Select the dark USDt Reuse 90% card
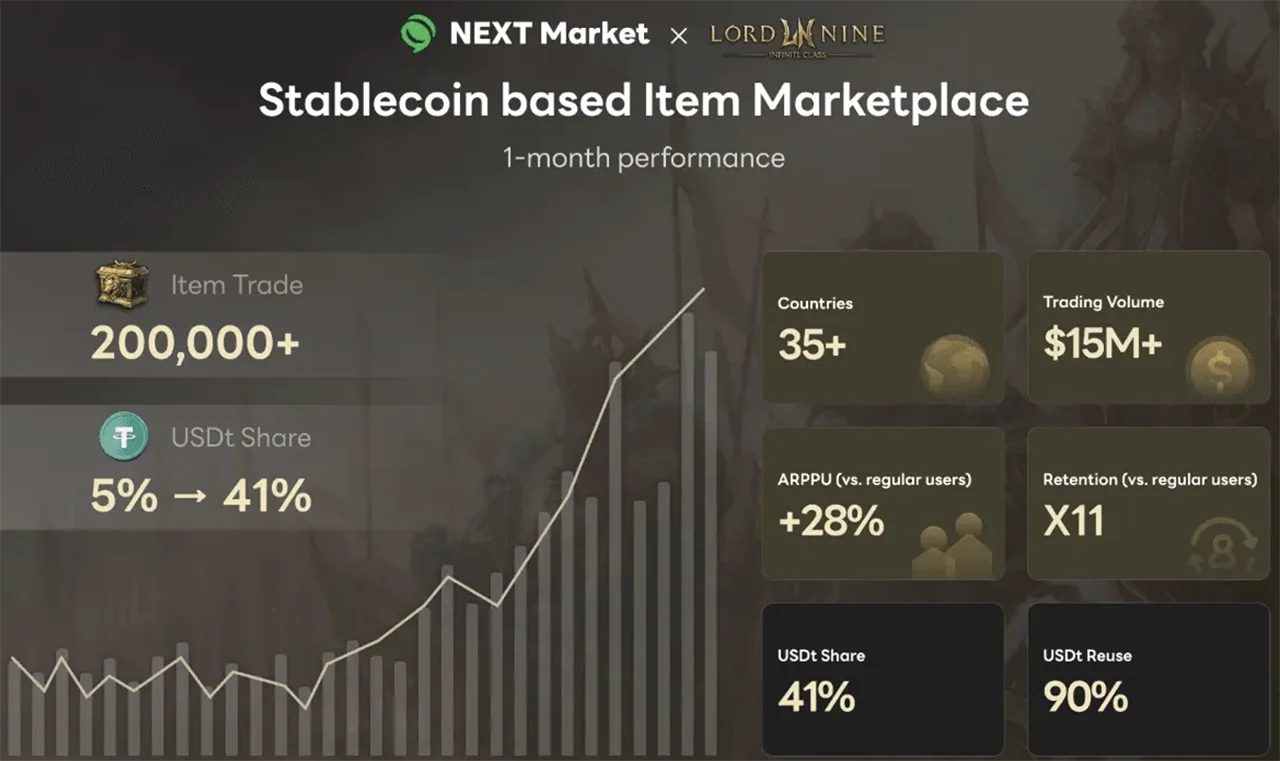The width and height of the screenshot is (1280, 761). tap(1148, 679)
